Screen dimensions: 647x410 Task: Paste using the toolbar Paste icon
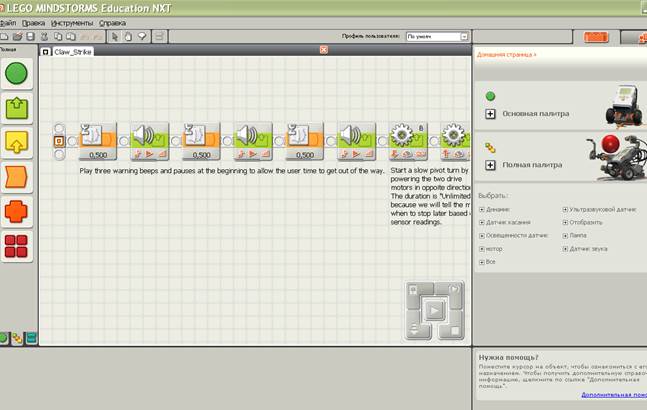click(x=71, y=37)
